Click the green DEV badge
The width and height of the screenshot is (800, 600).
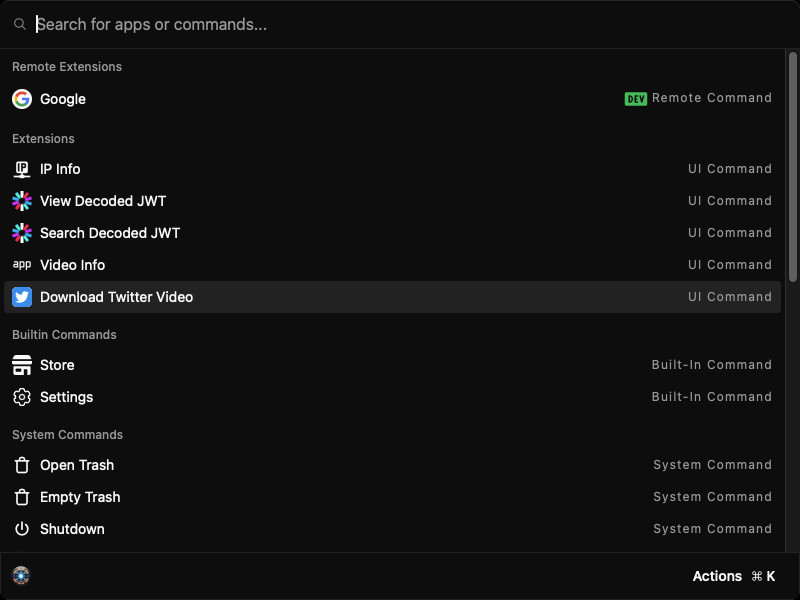coord(635,99)
